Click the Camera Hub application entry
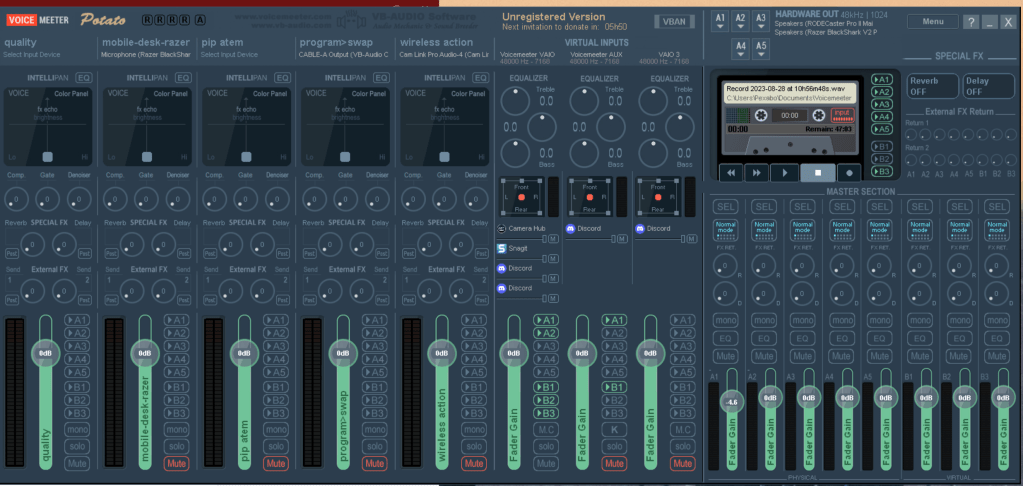 pos(521,229)
